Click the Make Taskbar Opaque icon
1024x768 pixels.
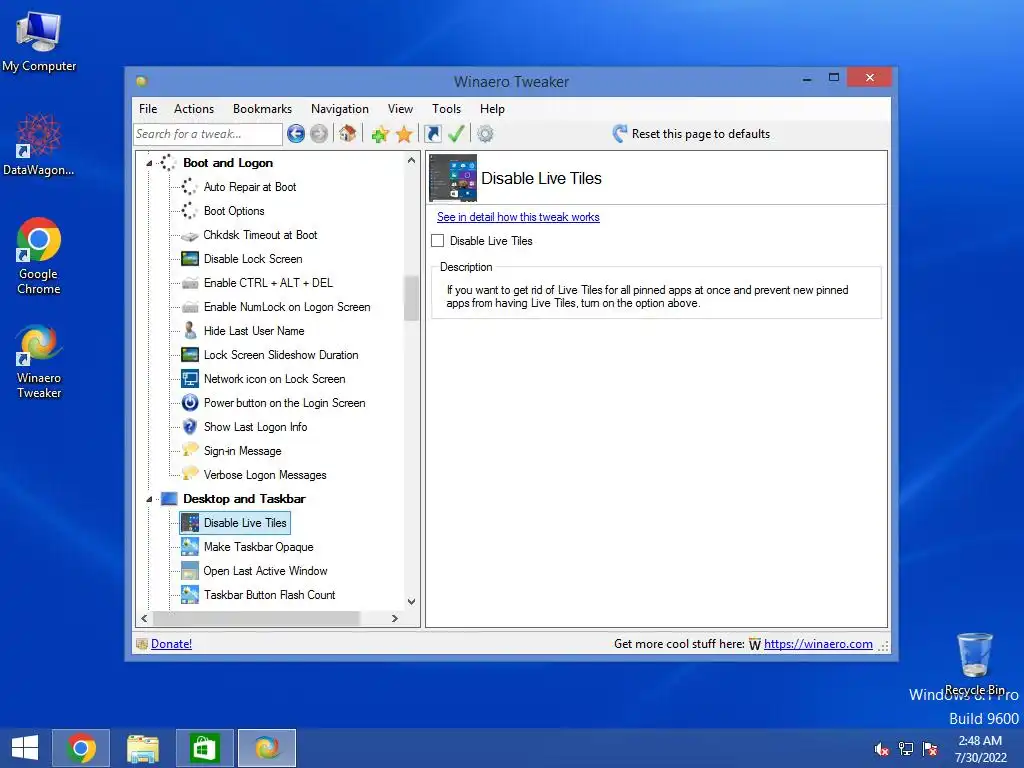pyautogui.click(x=189, y=547)
